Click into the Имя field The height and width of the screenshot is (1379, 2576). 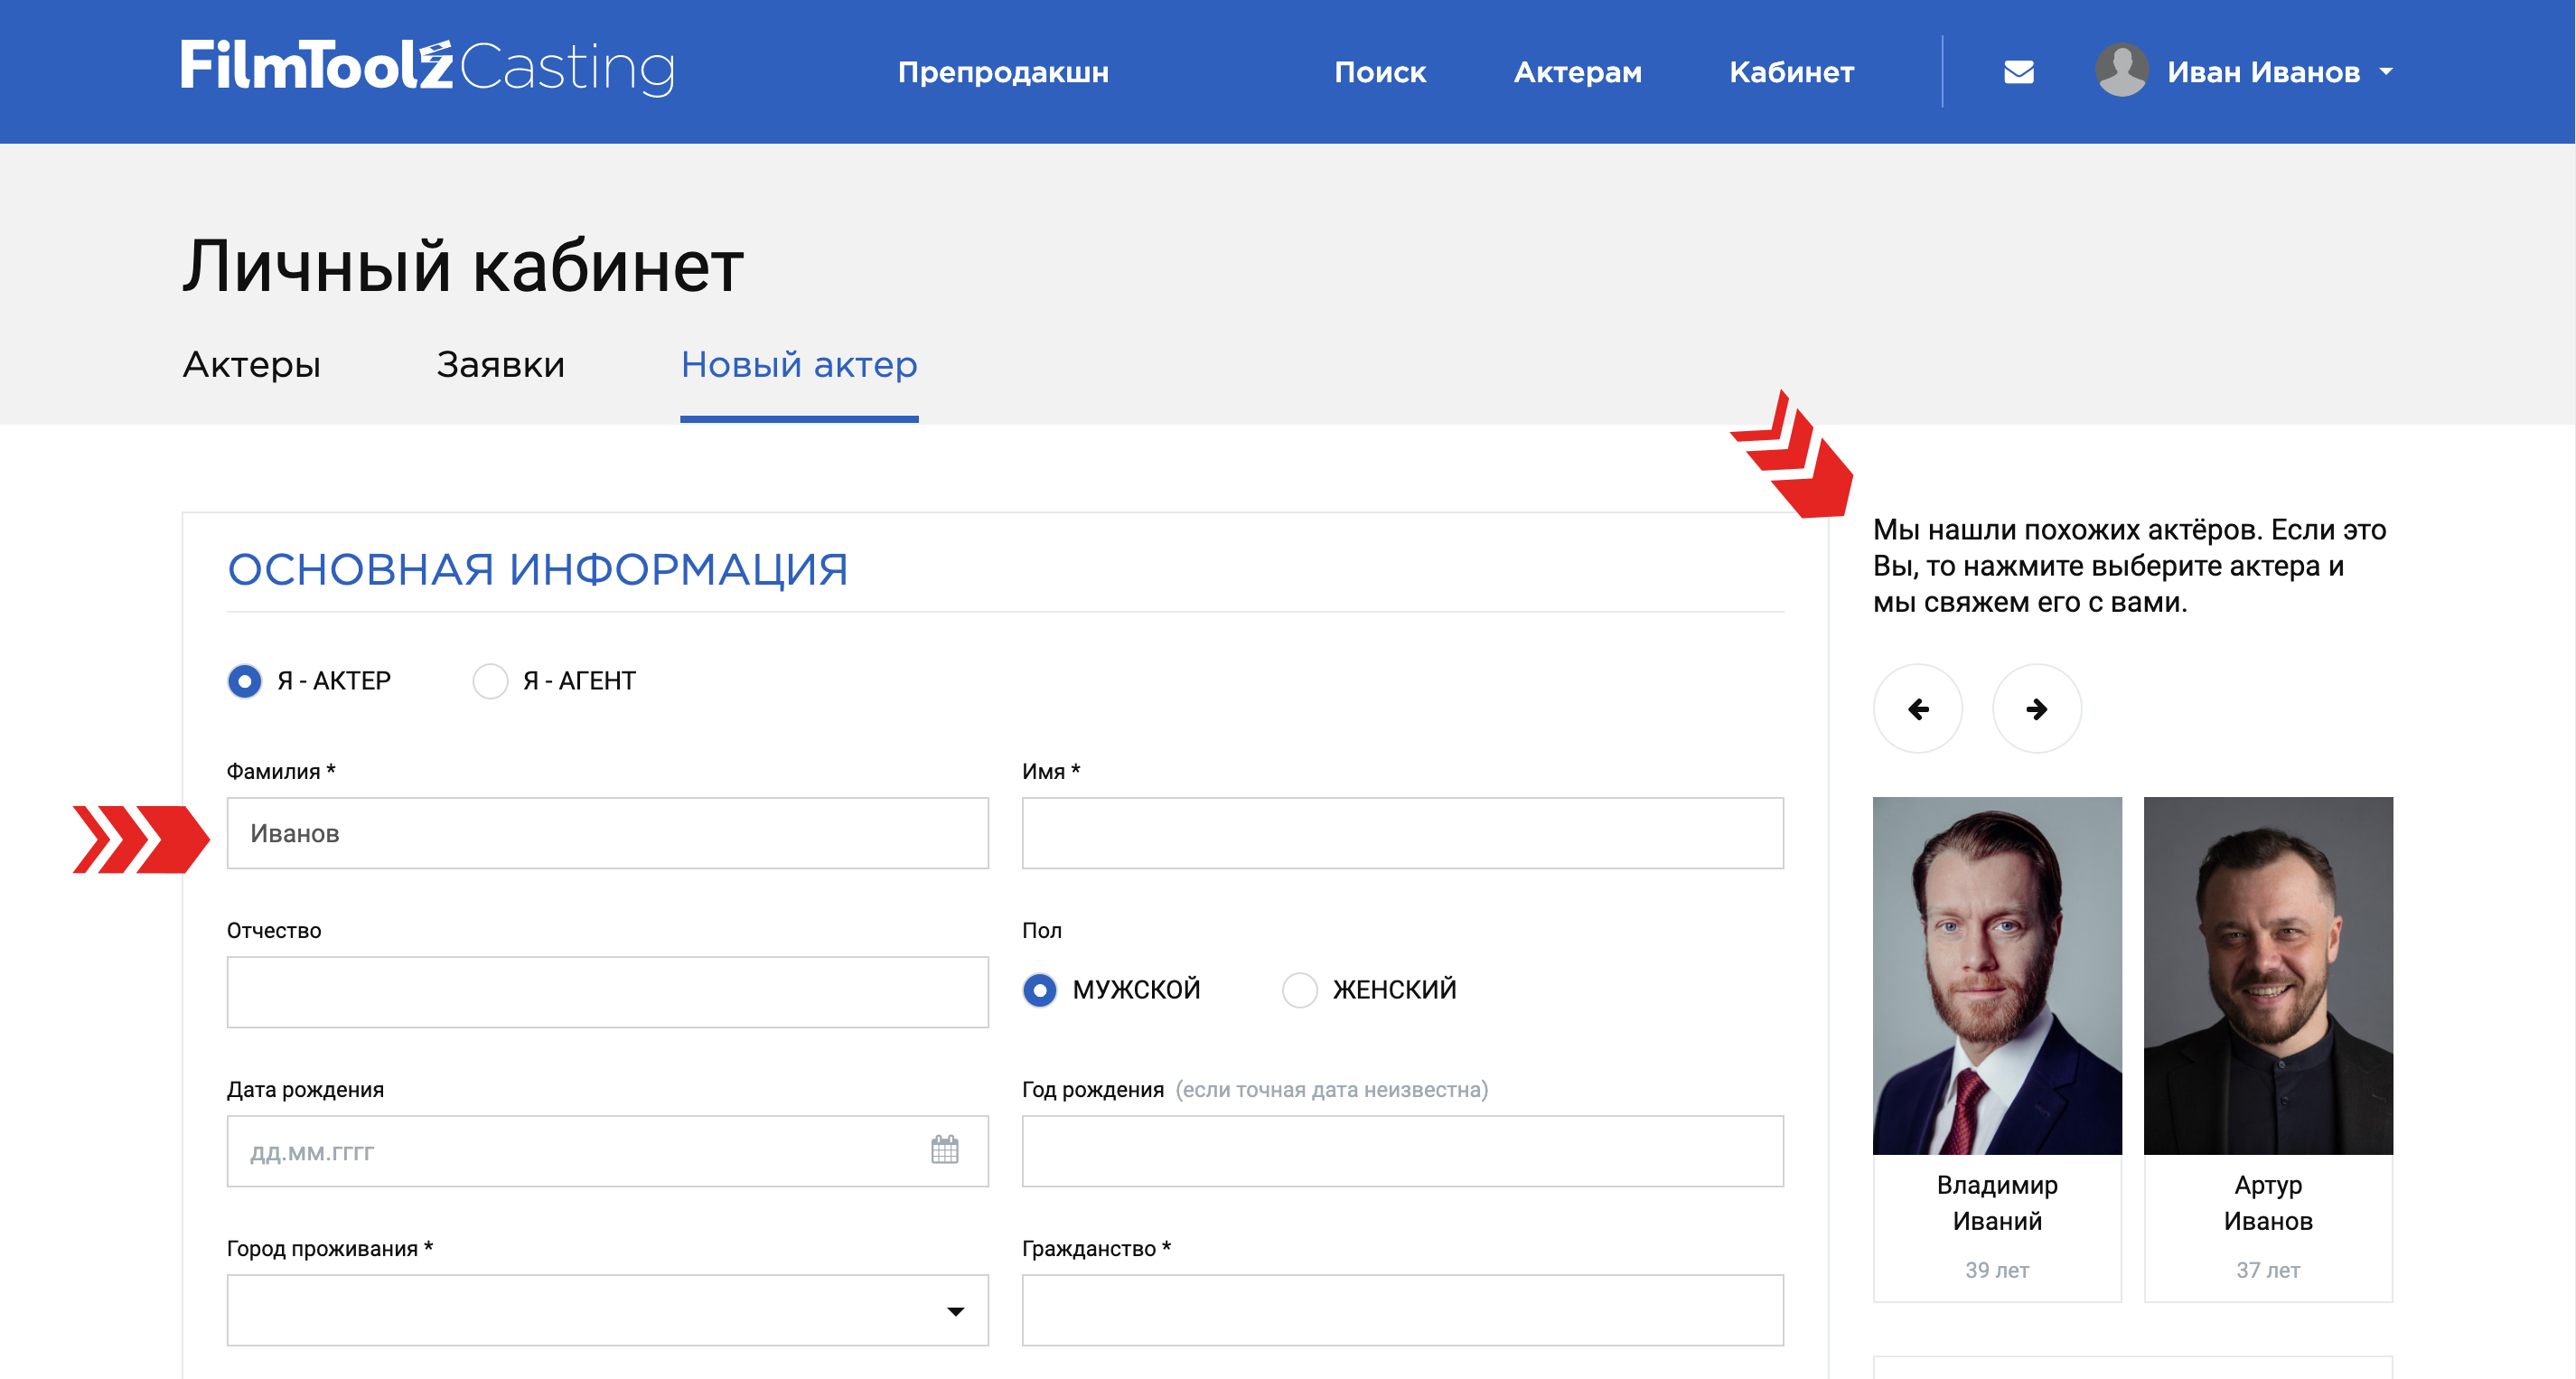[x=1402, y=833]
